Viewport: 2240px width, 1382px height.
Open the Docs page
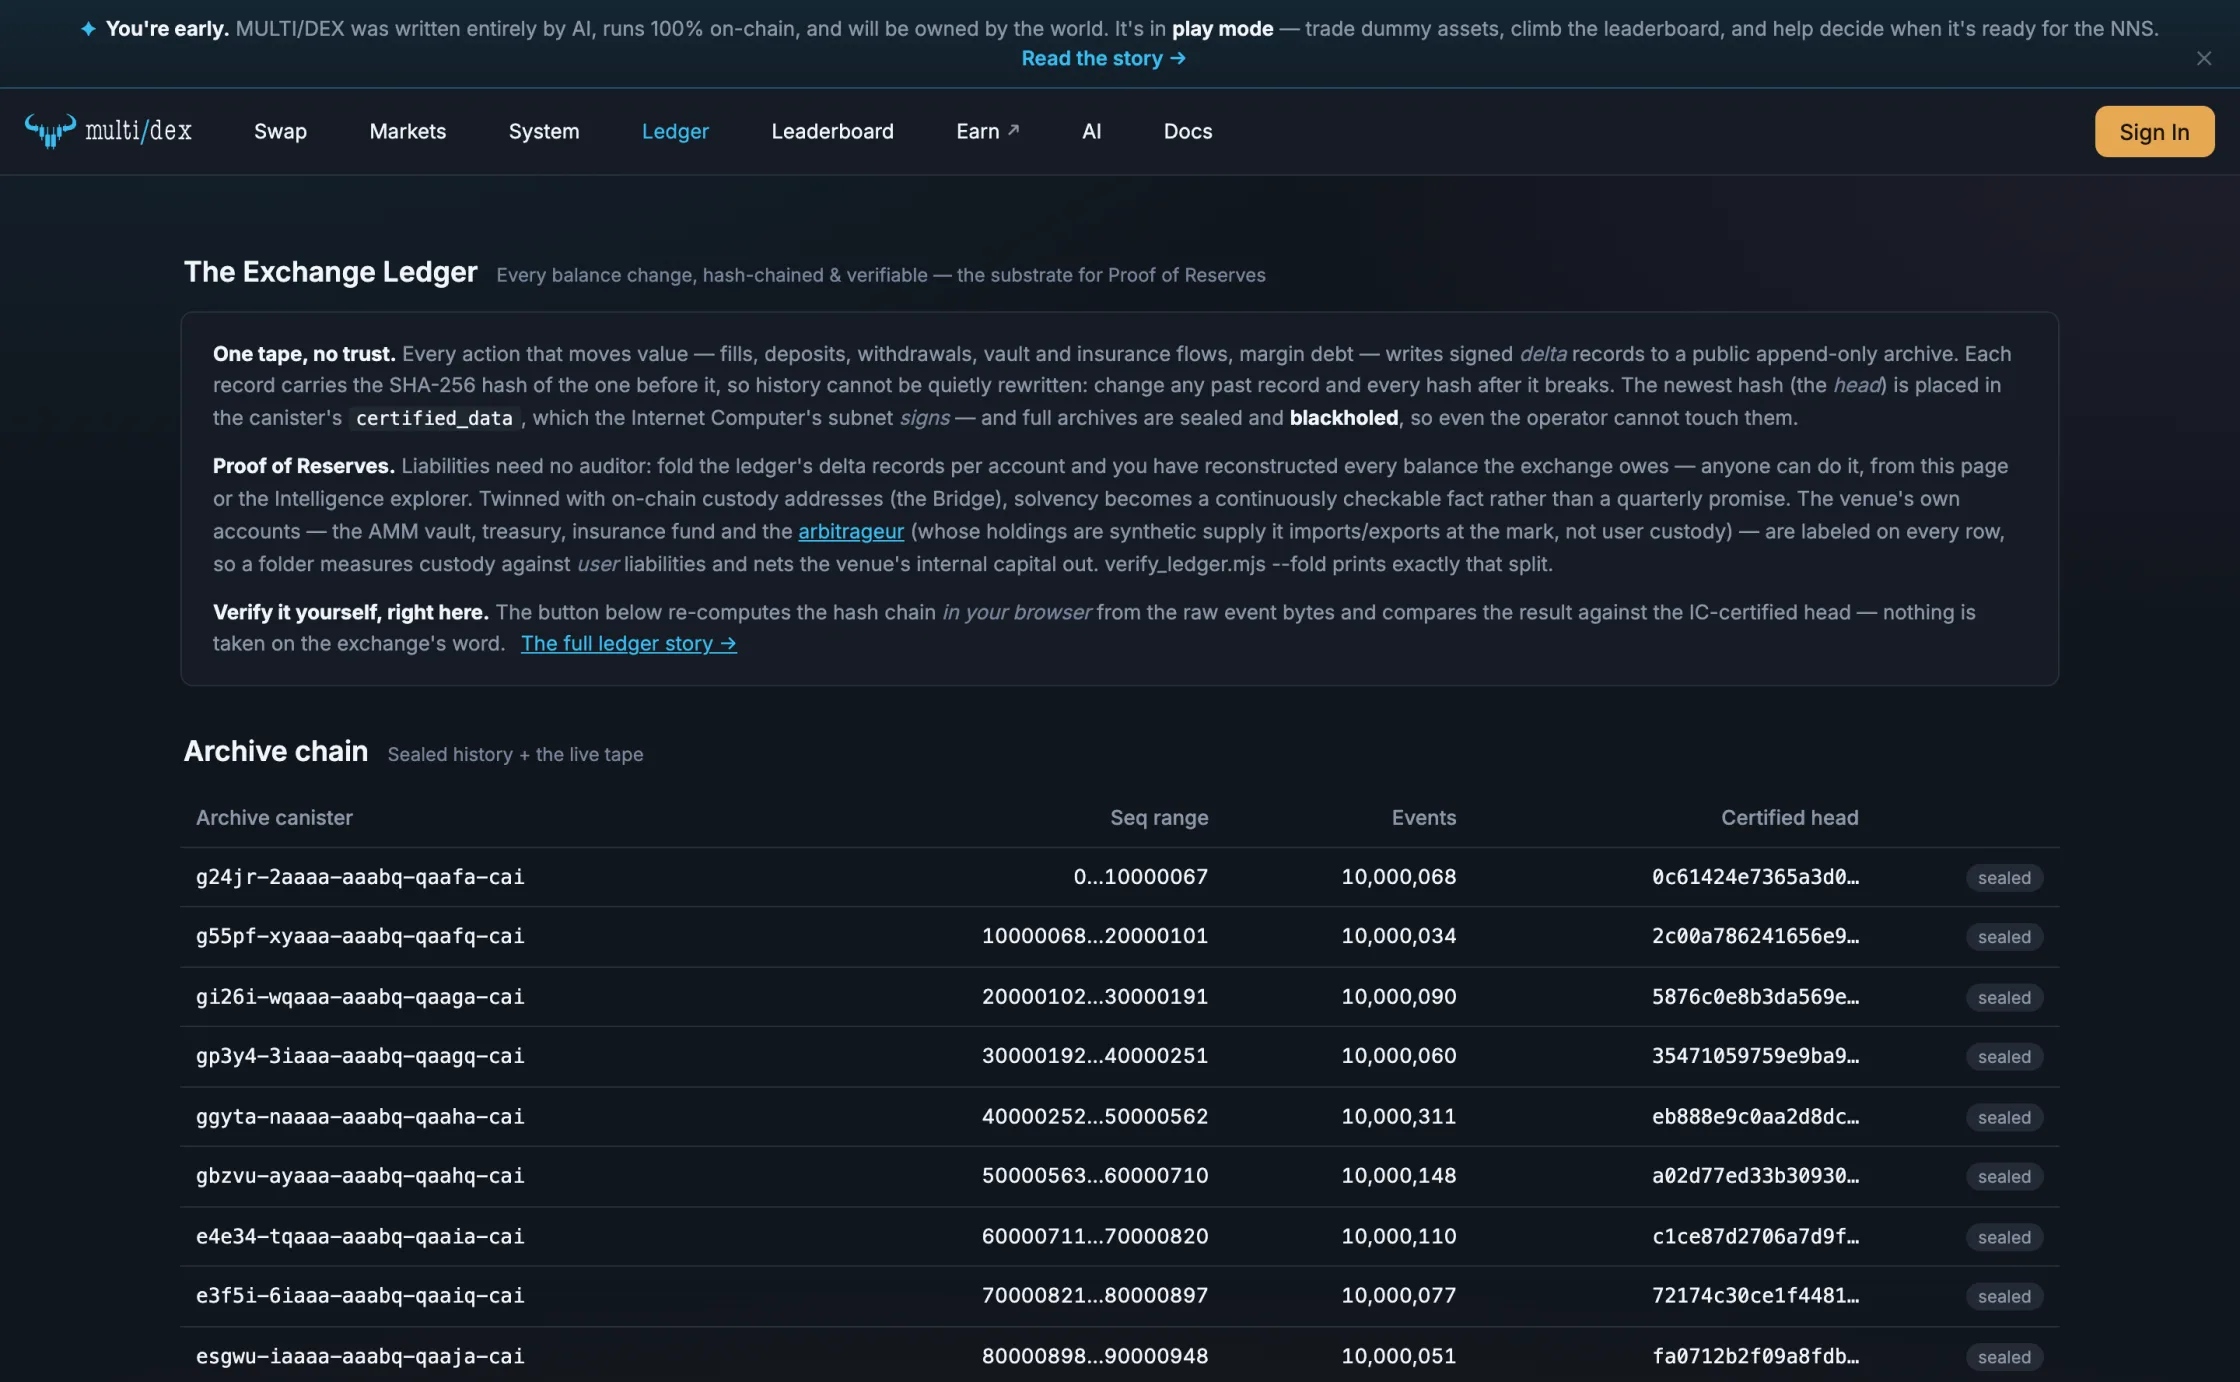pyautogui.click(x=1188, y=131)
